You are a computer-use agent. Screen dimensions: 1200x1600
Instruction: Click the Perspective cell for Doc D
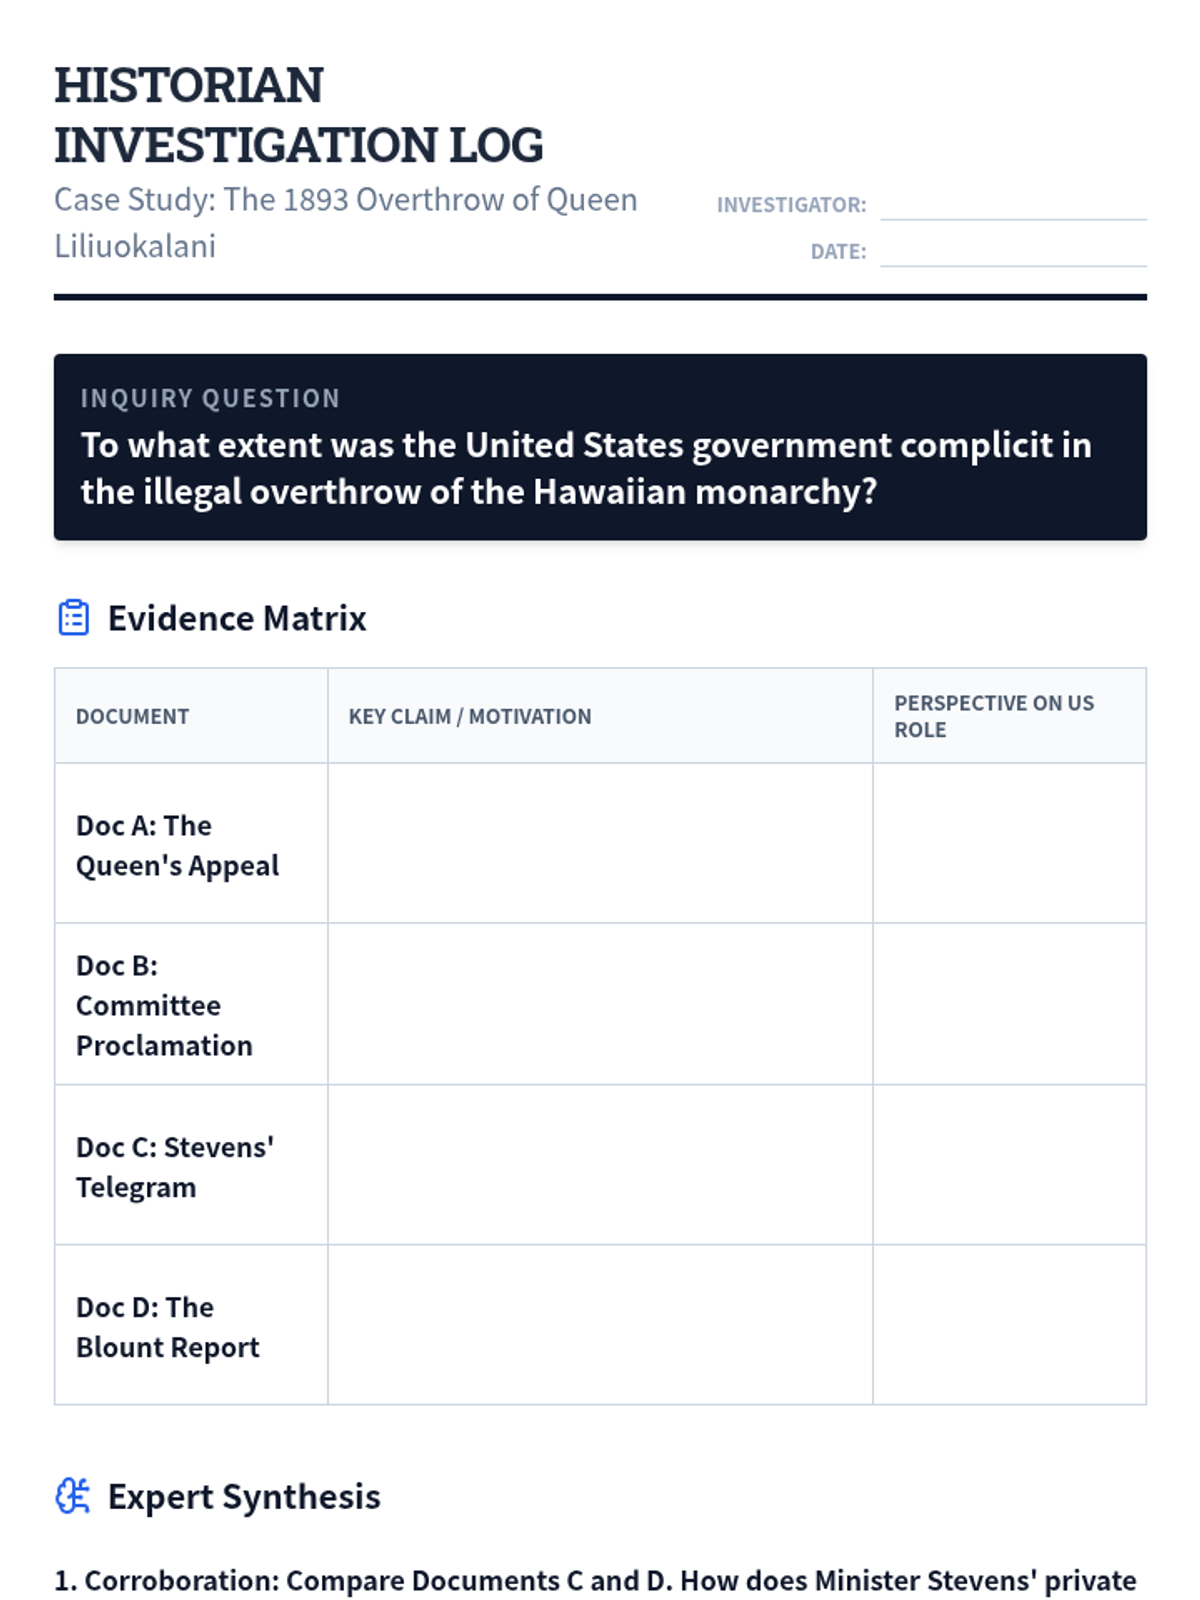point(1009,1325)
